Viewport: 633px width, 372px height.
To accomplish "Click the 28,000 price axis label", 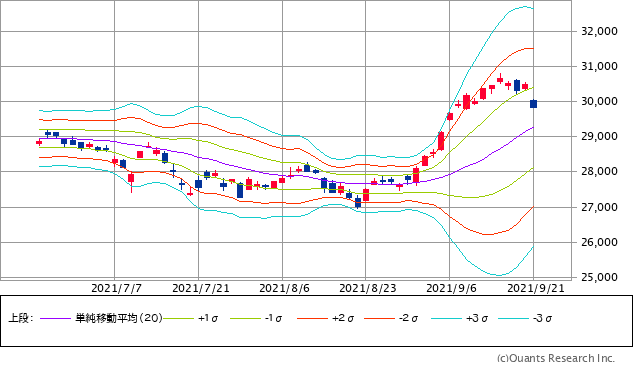I will pyautogui.click(x=599, y=172).
